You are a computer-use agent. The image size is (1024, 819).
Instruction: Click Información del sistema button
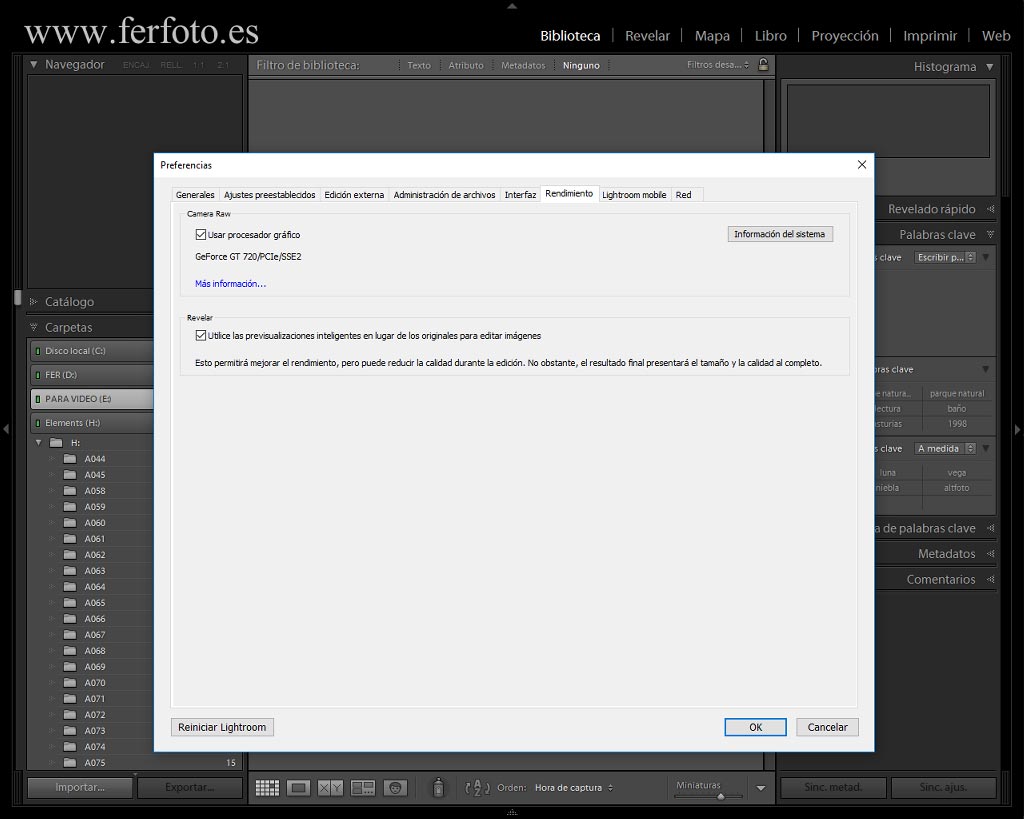pos(780,234)
